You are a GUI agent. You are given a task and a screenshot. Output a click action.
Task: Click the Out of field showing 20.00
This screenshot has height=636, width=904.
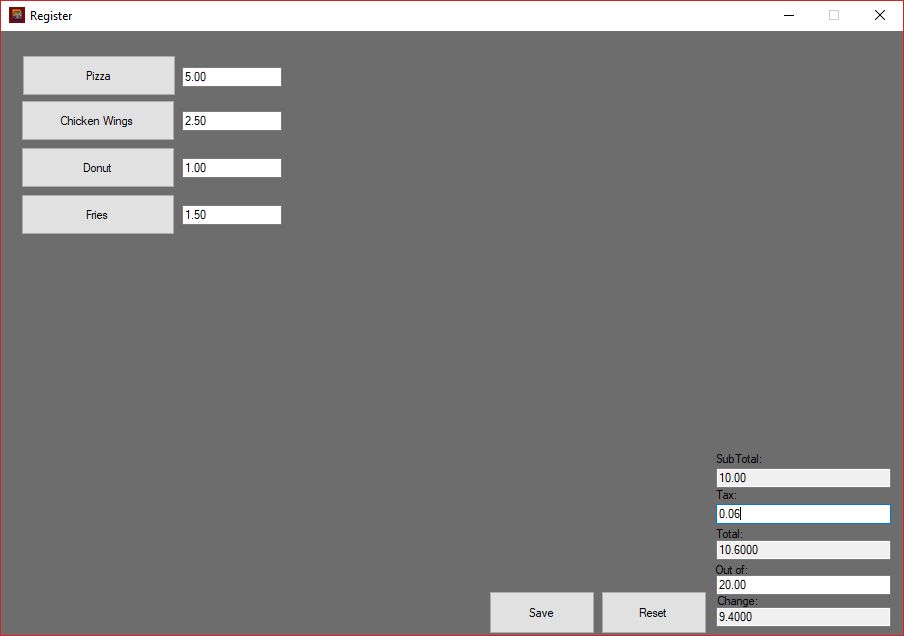pos(803,585)
